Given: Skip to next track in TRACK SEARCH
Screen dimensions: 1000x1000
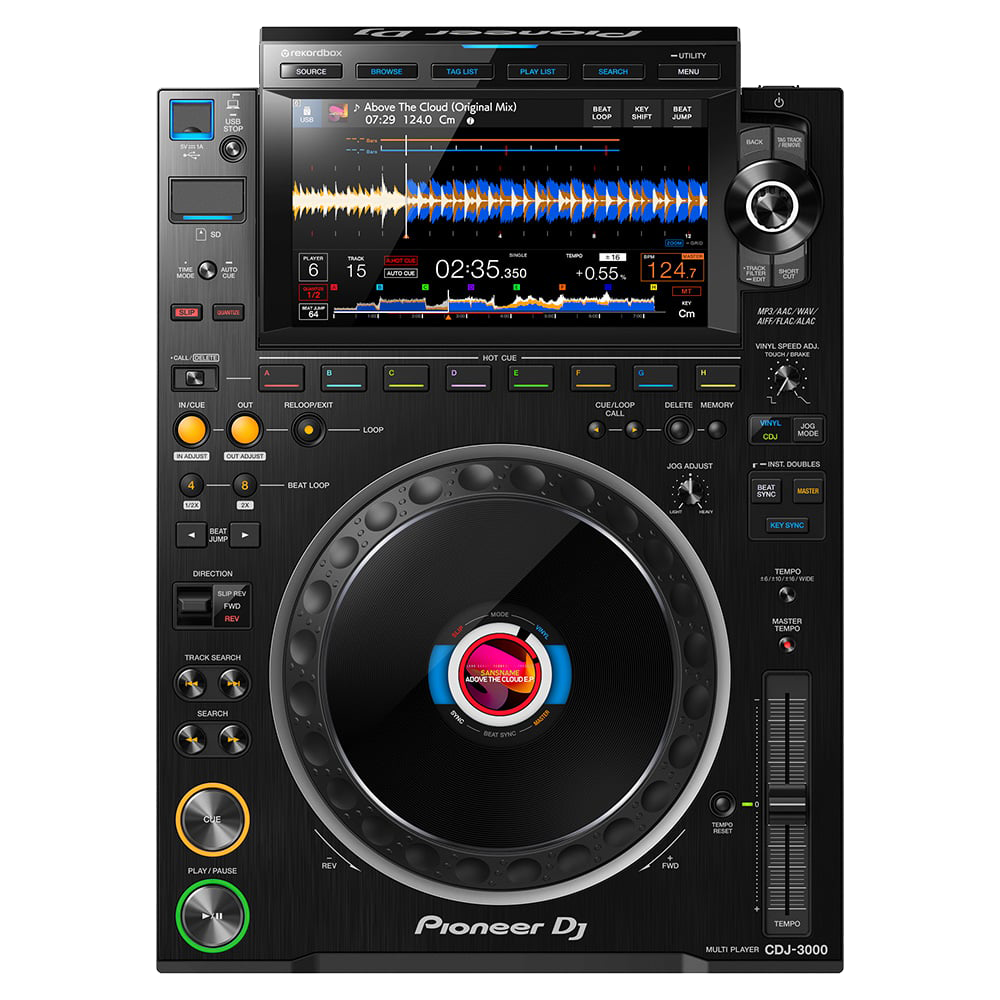Looking at the screenshot, I should coord(233,683).
